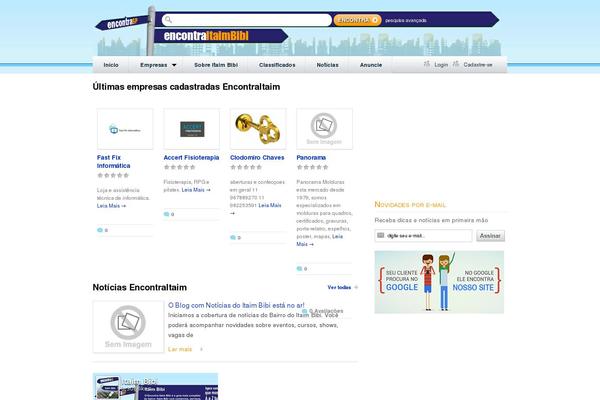Click the envelope icon in email field
This screenshot has height=400, width=600.
[380, 235]
